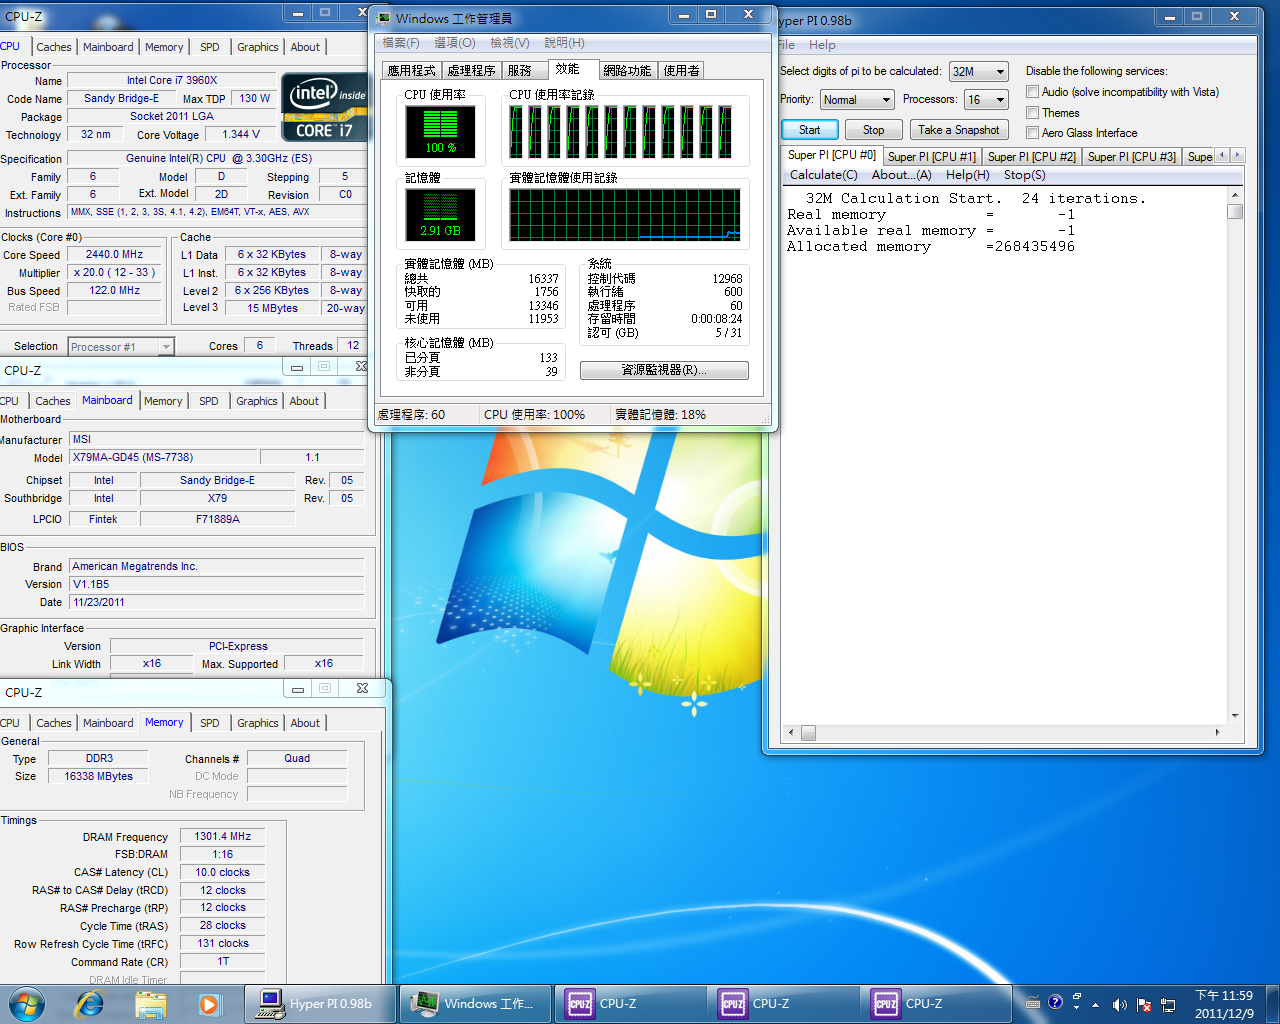Click the Hyper PI vertical scrollbar thumb
Screen dimensions: 1280x1024
tap(1235, 211)
